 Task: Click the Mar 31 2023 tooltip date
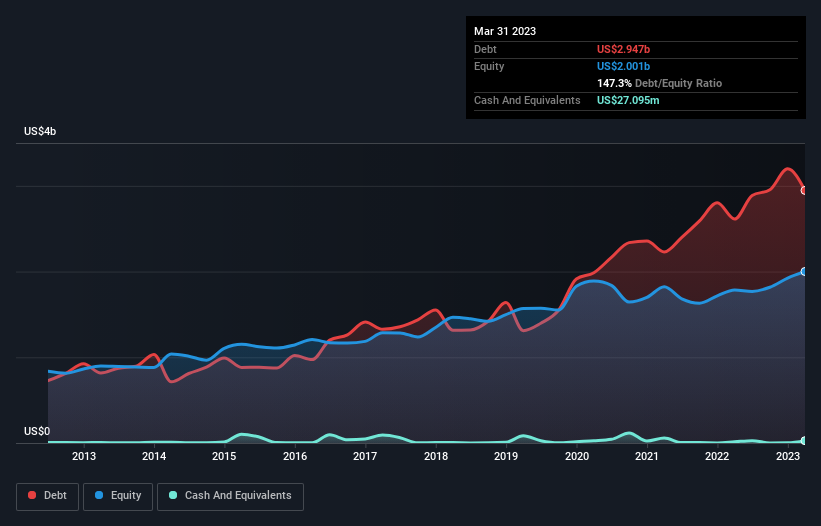(x=505, y=31)
